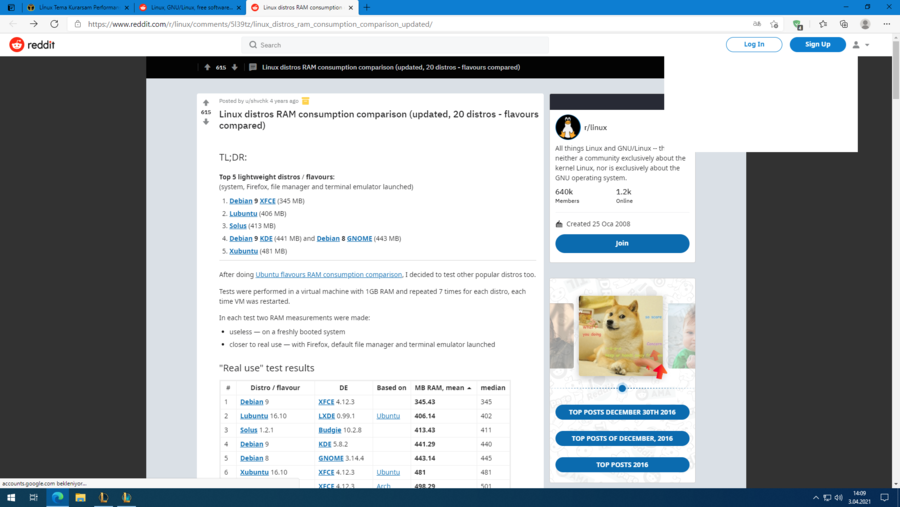Image resolution: width=900 pixels, height=507 pixels.
Task: Switch to the Linux, GNU/Linux, free software tab
Action: (x=191, y=7)
